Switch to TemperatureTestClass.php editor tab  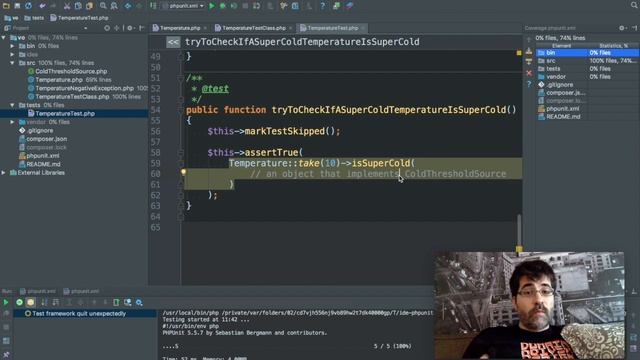click(253, 28)
